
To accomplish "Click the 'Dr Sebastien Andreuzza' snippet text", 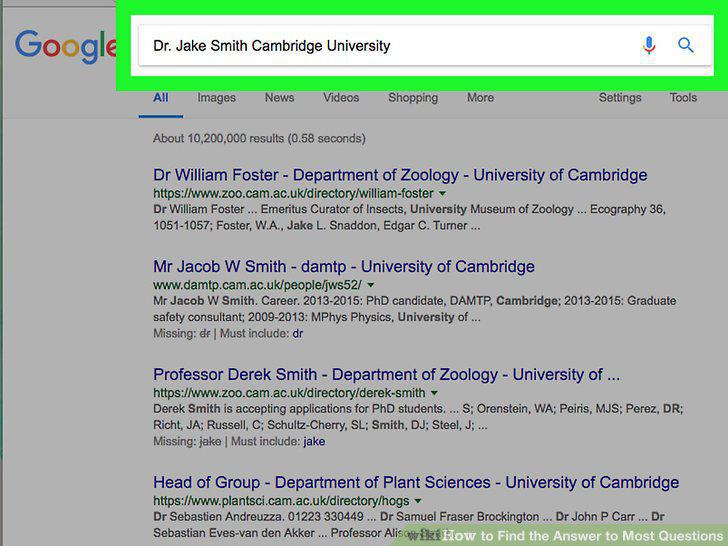I will click(x=217, y=516).
